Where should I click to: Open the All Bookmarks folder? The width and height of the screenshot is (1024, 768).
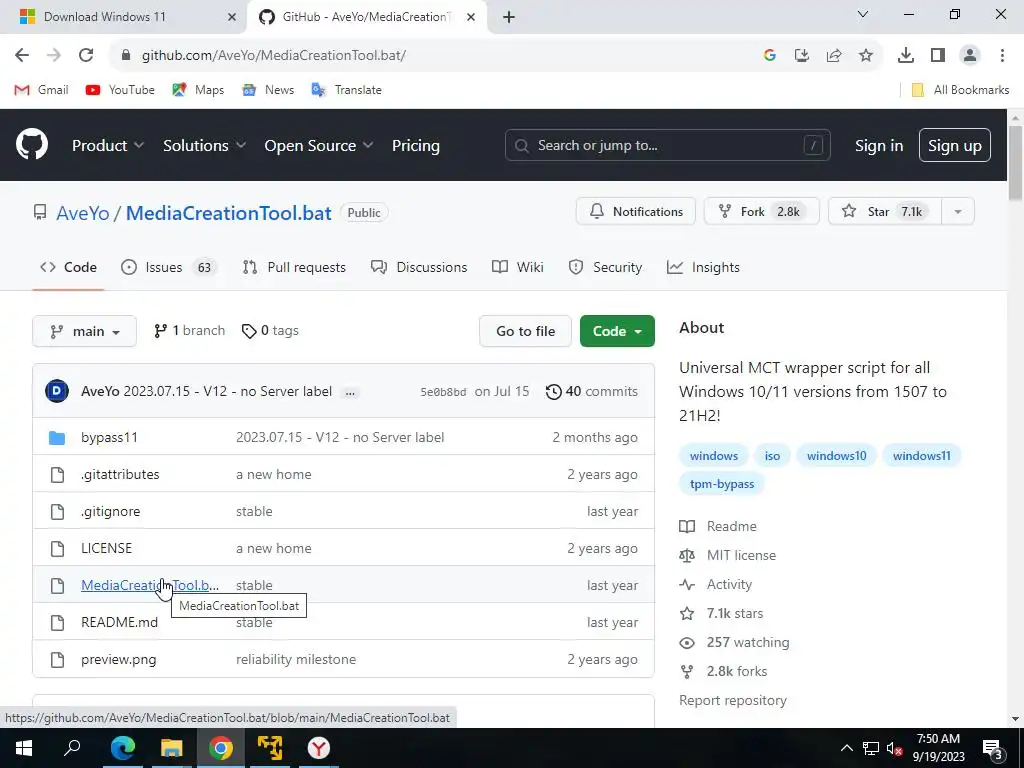[x=960, y=90]
